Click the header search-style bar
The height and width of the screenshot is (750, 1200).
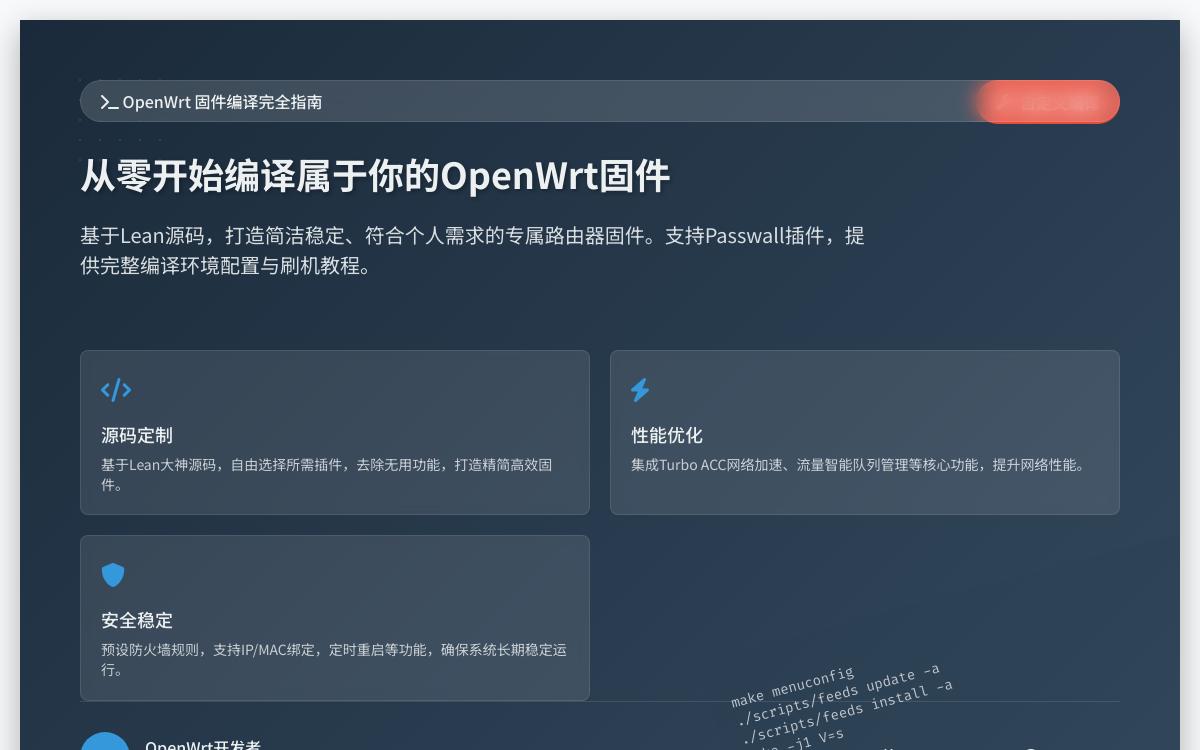pyautogui.click(x=600, y=101)
